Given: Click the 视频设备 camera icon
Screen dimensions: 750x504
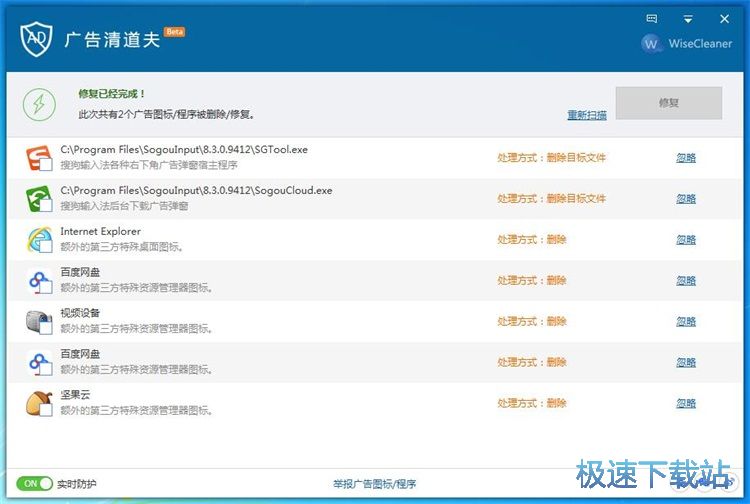Looking at the screenshot, I should (x=40, y=321).
